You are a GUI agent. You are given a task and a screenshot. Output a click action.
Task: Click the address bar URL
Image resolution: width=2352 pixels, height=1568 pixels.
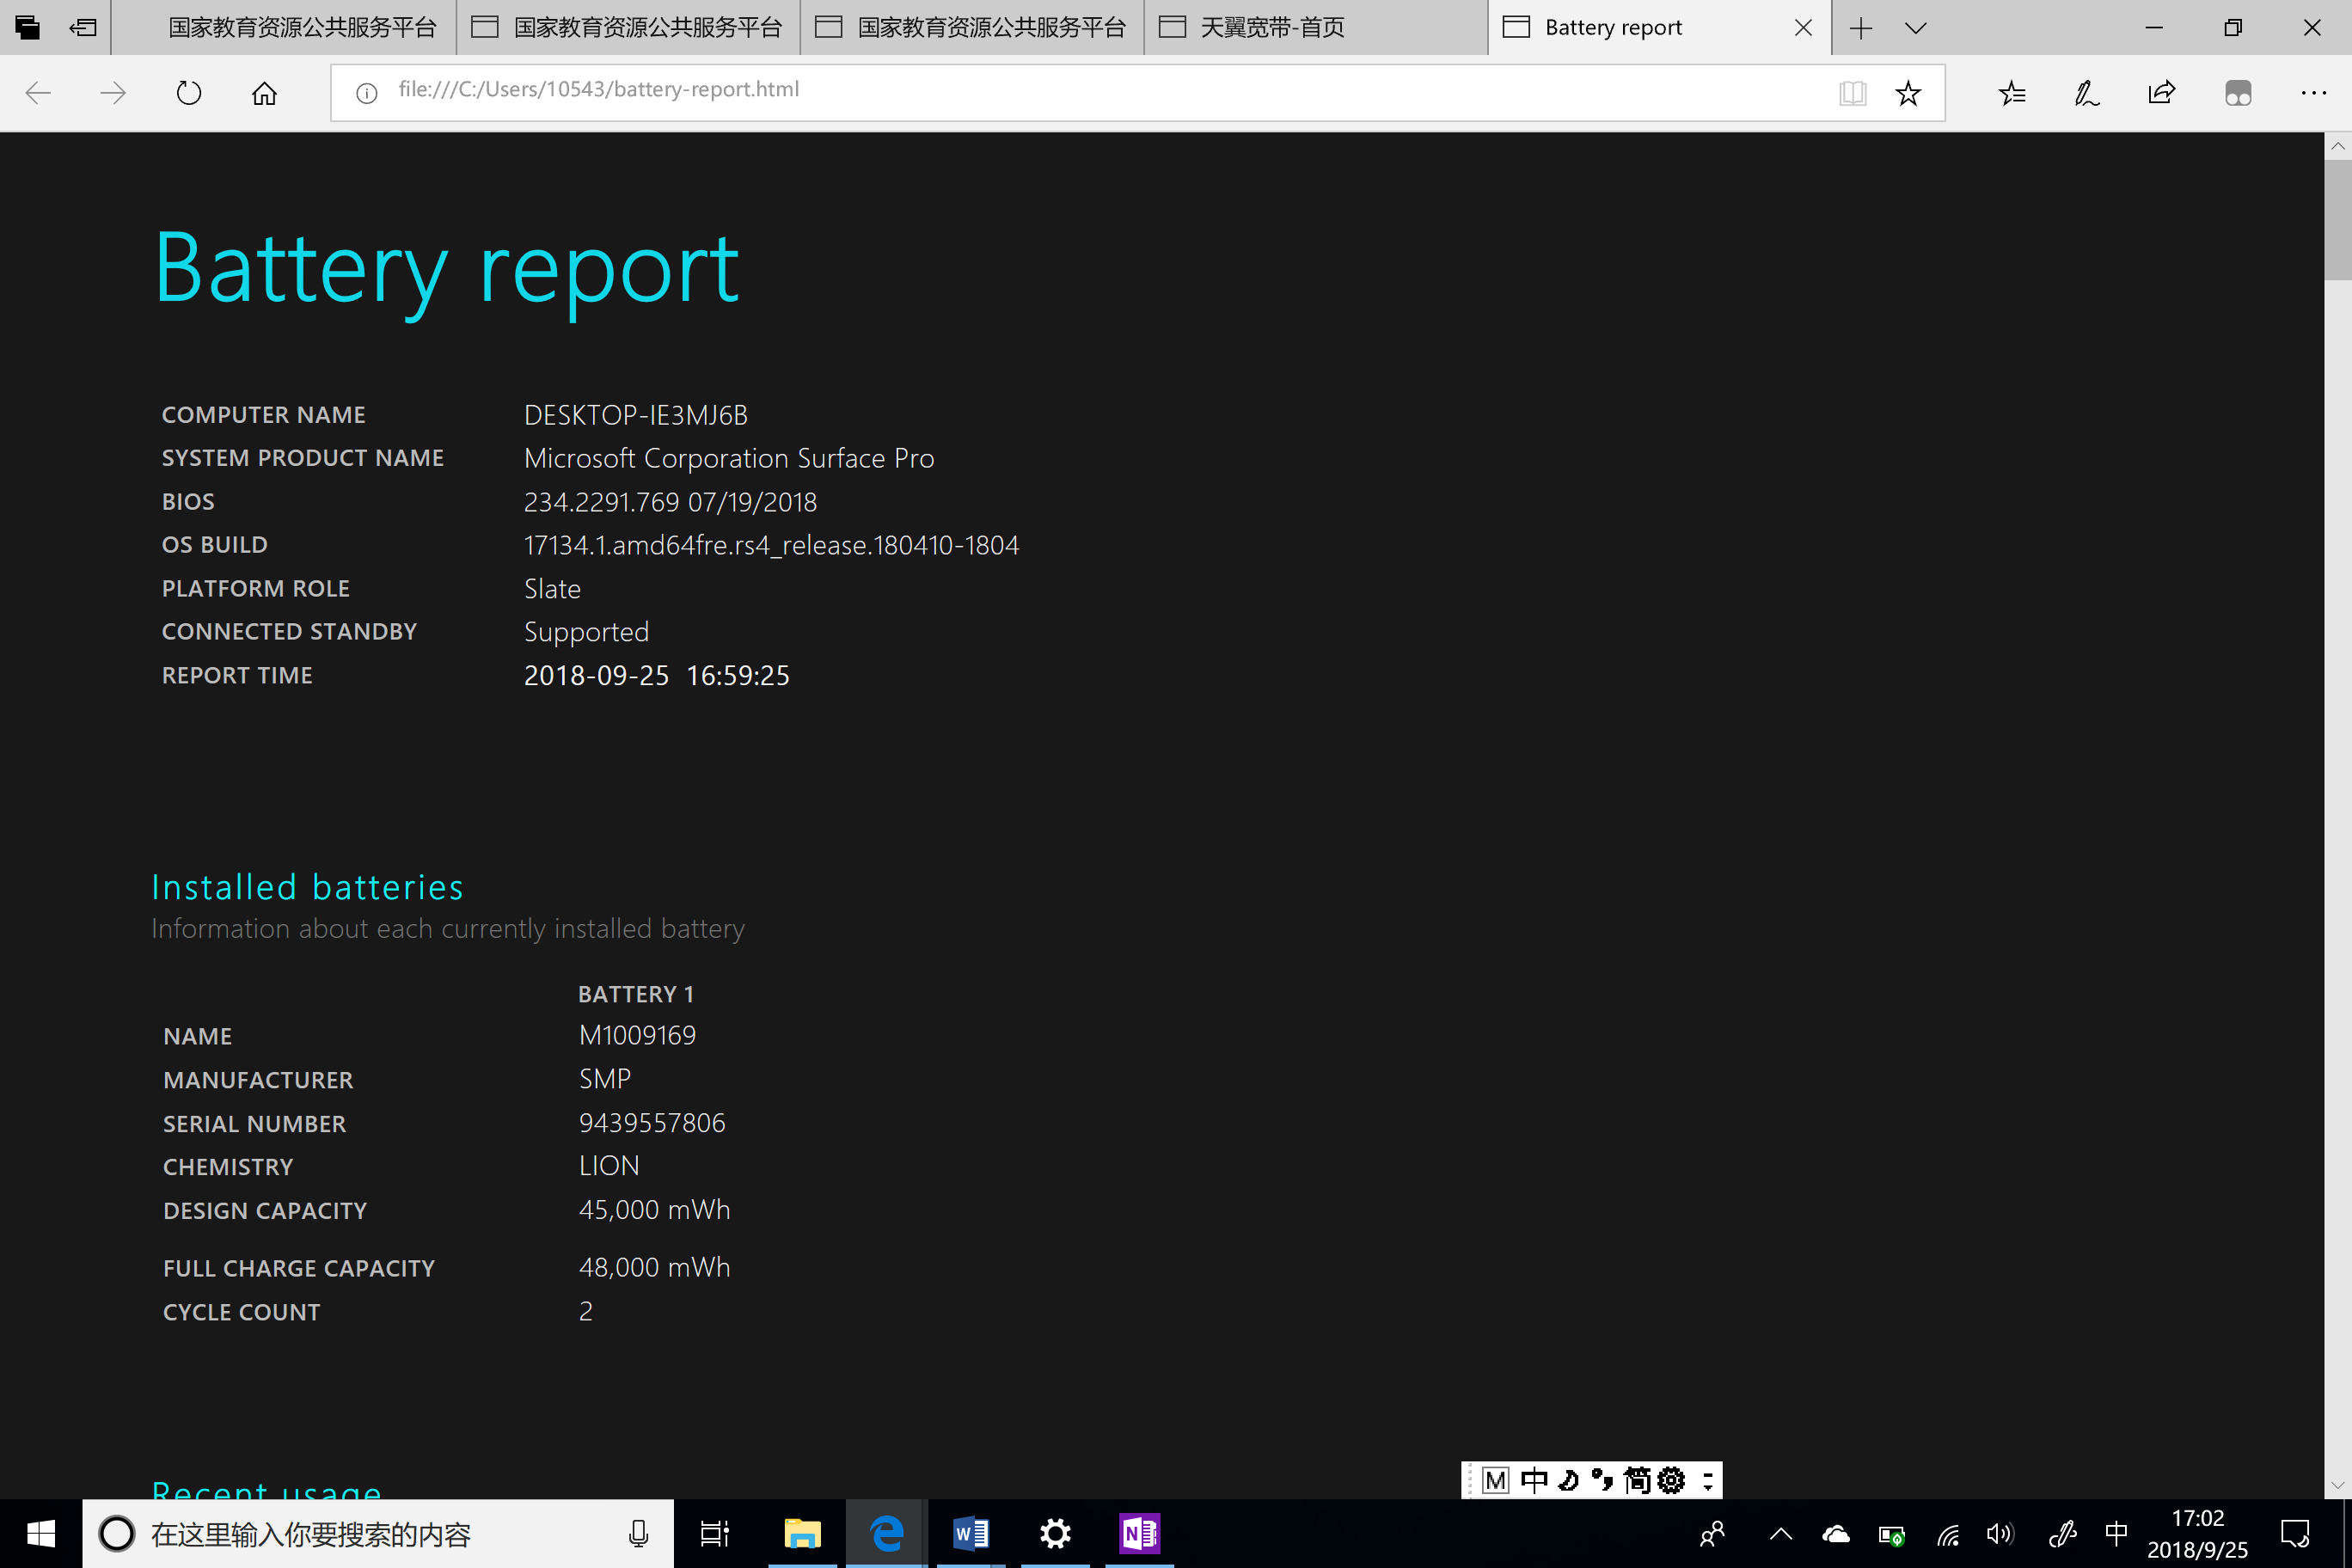[x=599, y=89]
